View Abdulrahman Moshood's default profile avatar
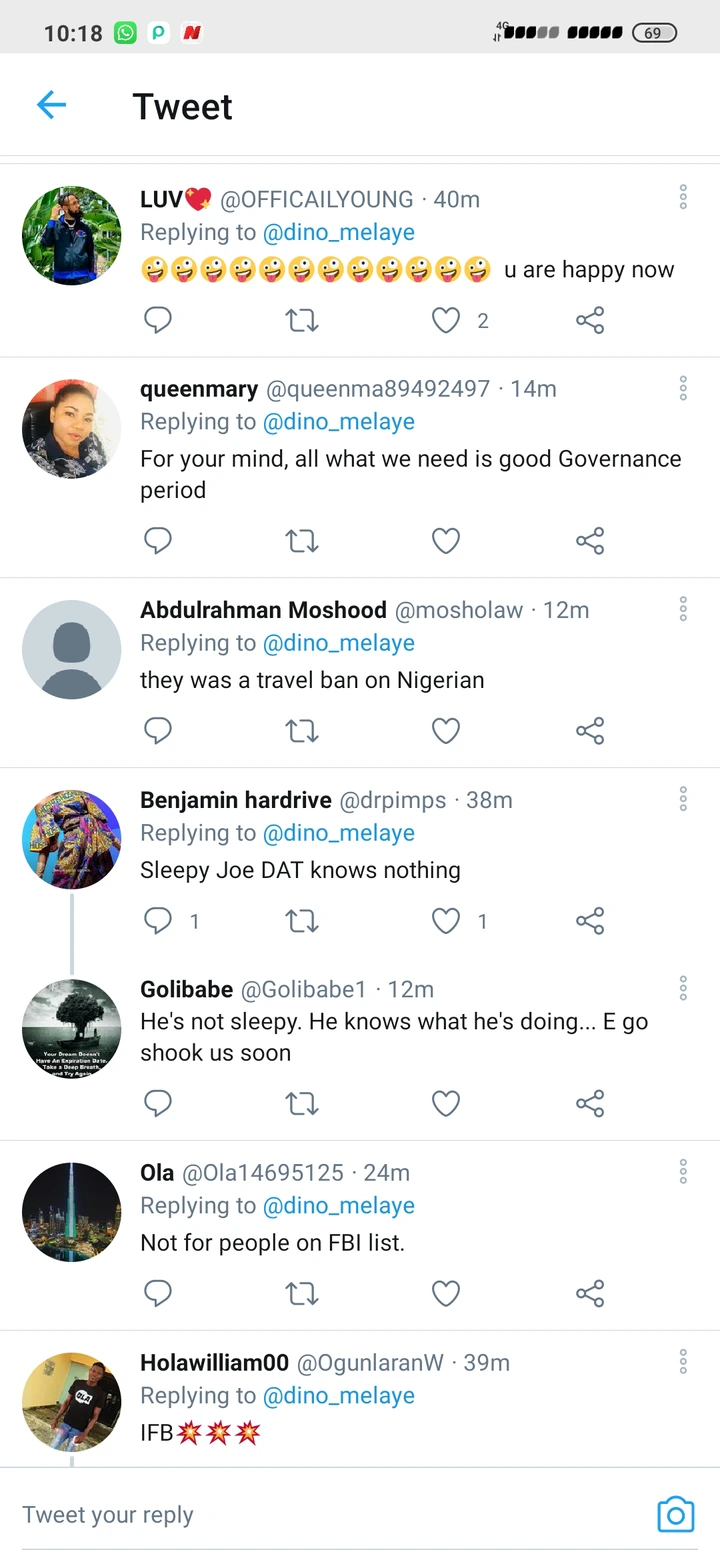Screen dimensions: 720x1560 (x=71, y=650)
